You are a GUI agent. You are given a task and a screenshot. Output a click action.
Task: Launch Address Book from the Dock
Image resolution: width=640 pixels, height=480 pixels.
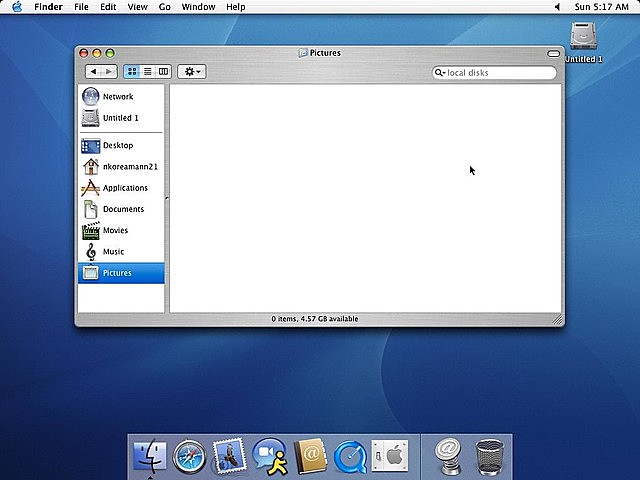pos(310,456)
